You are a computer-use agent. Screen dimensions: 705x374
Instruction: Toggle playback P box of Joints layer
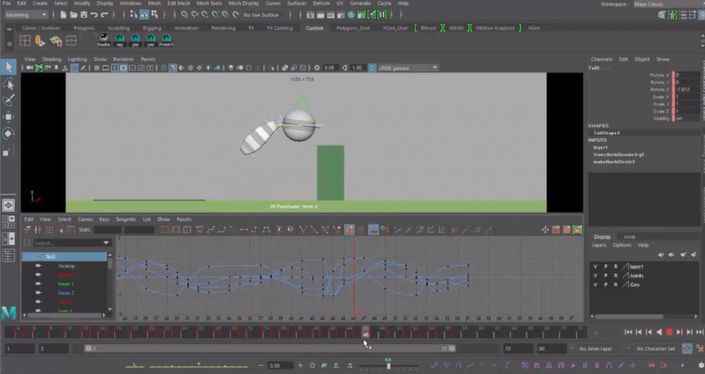(x=606, y=276)
